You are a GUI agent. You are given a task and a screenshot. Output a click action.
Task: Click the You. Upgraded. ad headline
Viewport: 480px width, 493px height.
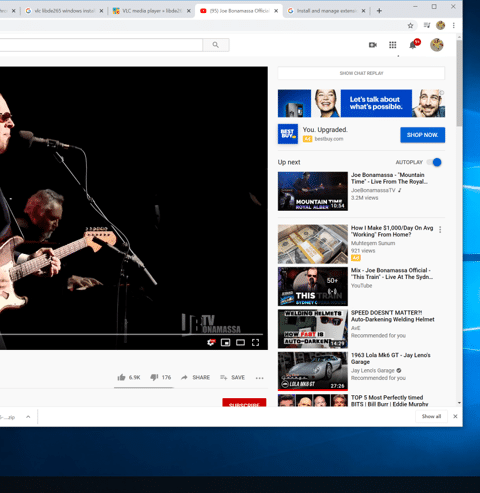pos(325,130)
